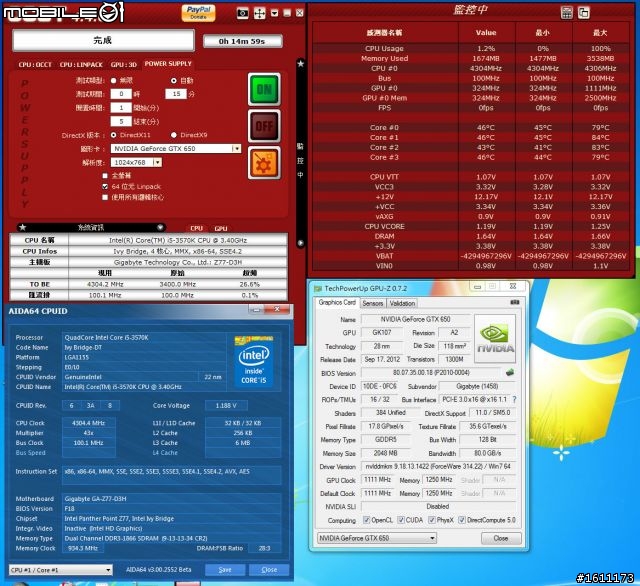
Task: Click the Value column header in monitoring
Action: (x=486, y=33)
